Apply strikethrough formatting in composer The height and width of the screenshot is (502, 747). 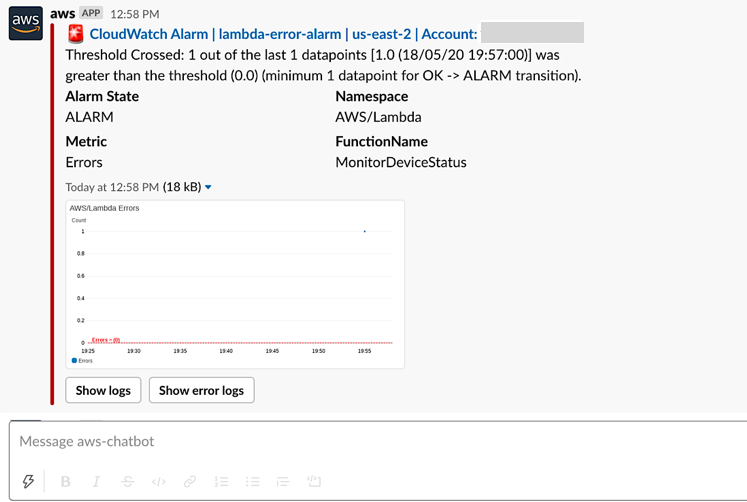point(127,482)
